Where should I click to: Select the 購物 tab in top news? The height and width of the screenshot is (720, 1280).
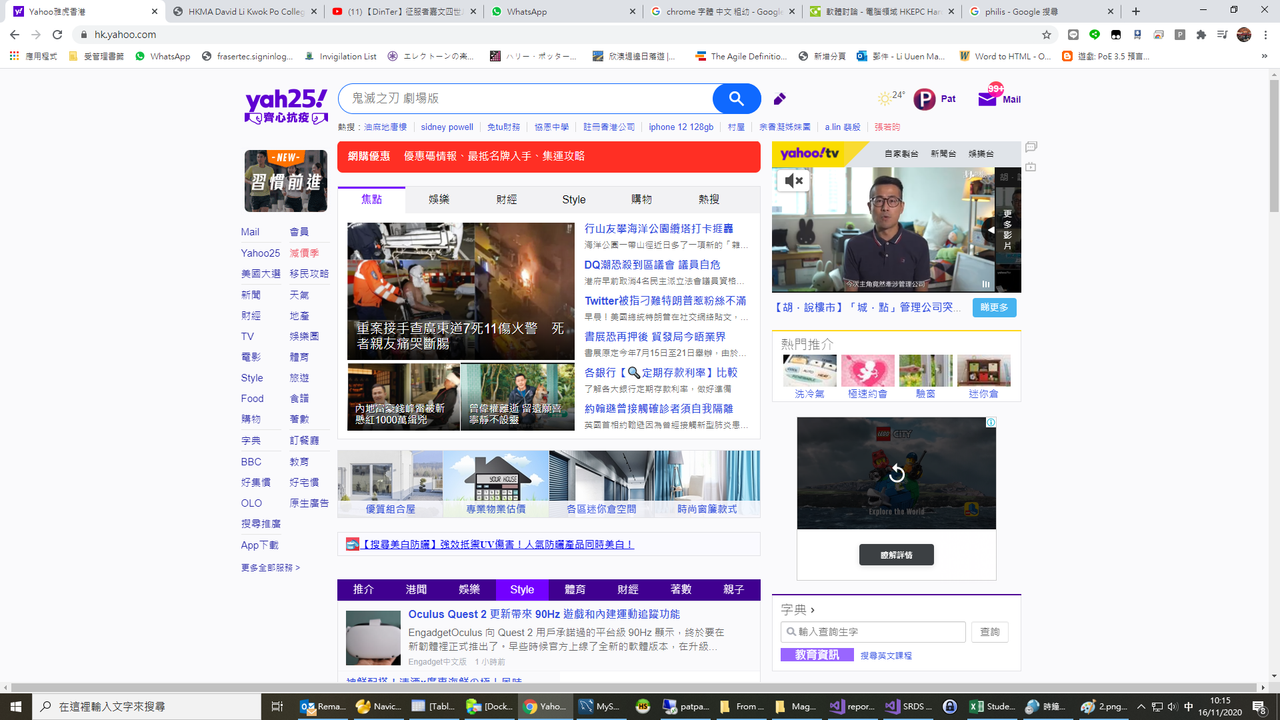[x=642, y=199]
